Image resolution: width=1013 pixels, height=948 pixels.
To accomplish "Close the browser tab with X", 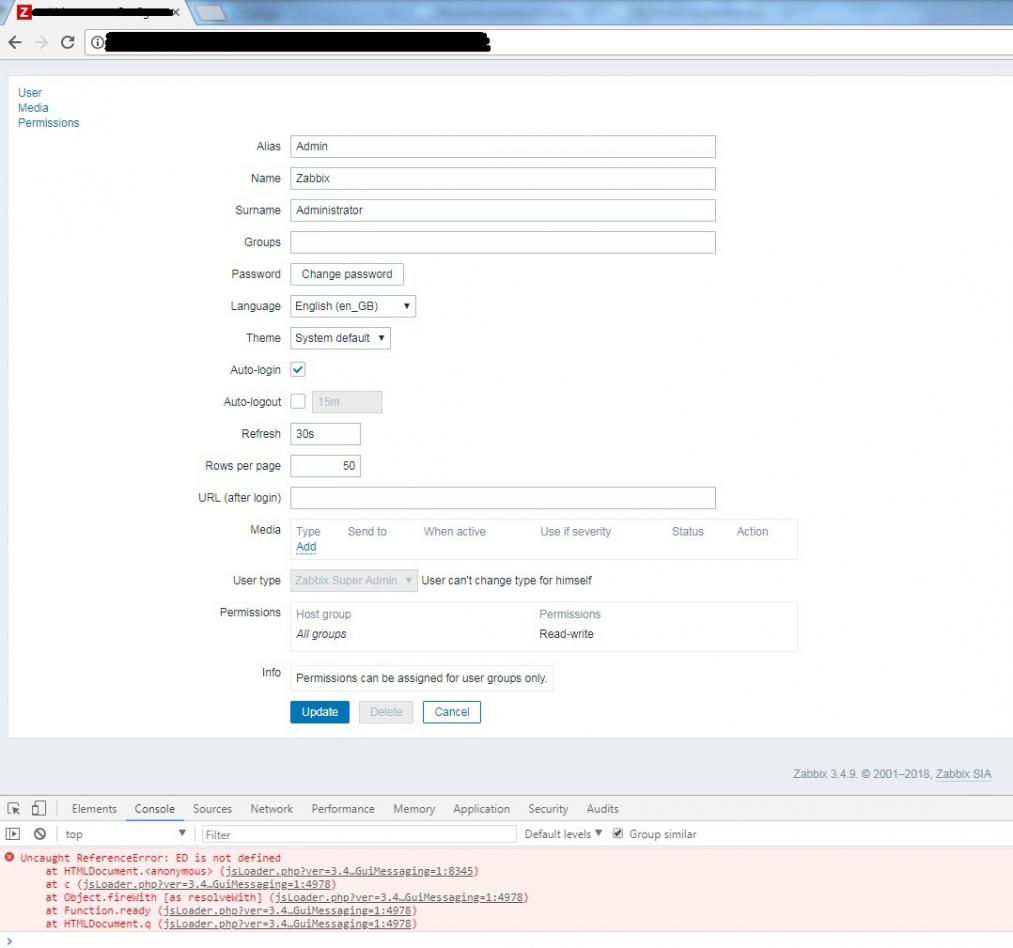I will point(175,12).
